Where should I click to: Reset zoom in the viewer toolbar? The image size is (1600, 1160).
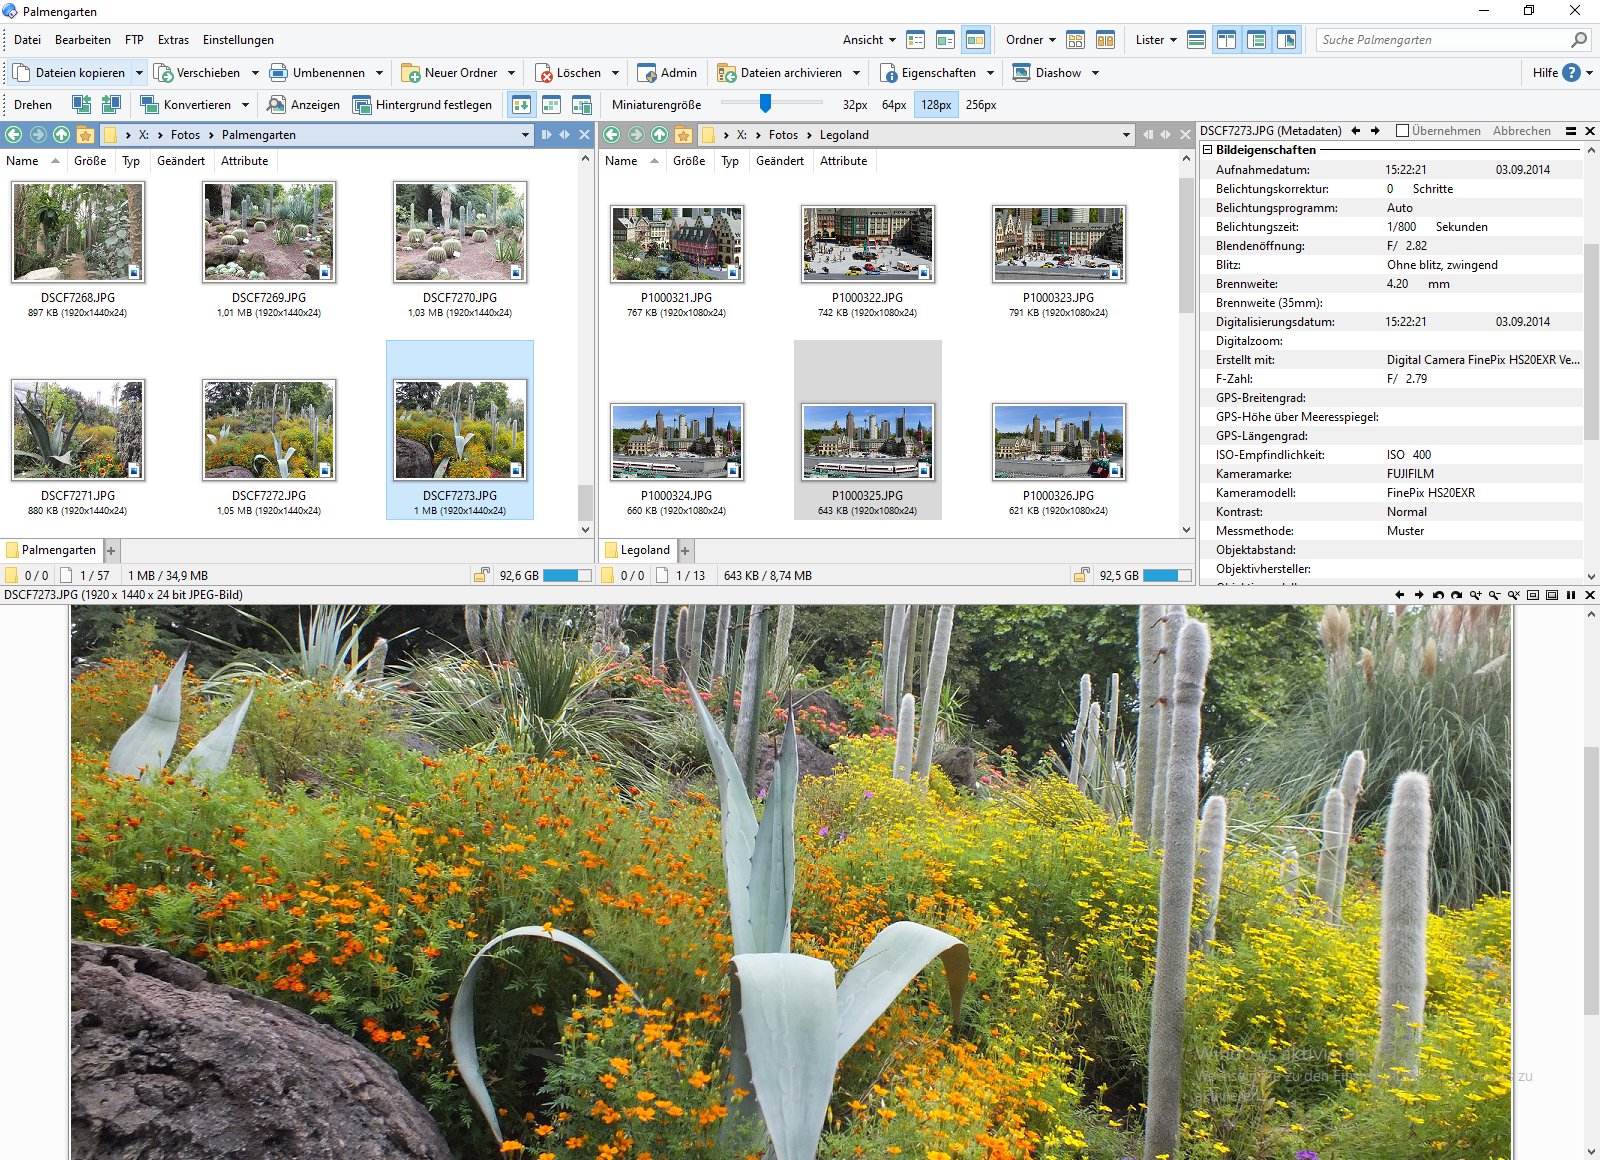1513,595
